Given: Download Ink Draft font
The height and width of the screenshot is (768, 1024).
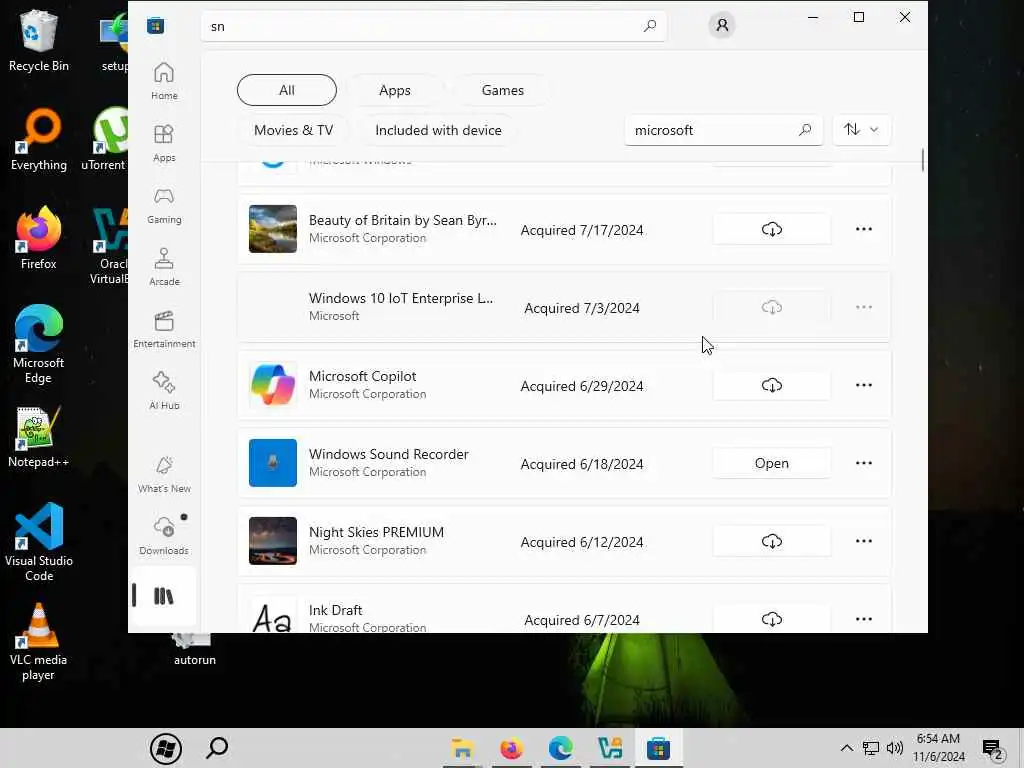Looking at the screenshot, I should 771,618.
